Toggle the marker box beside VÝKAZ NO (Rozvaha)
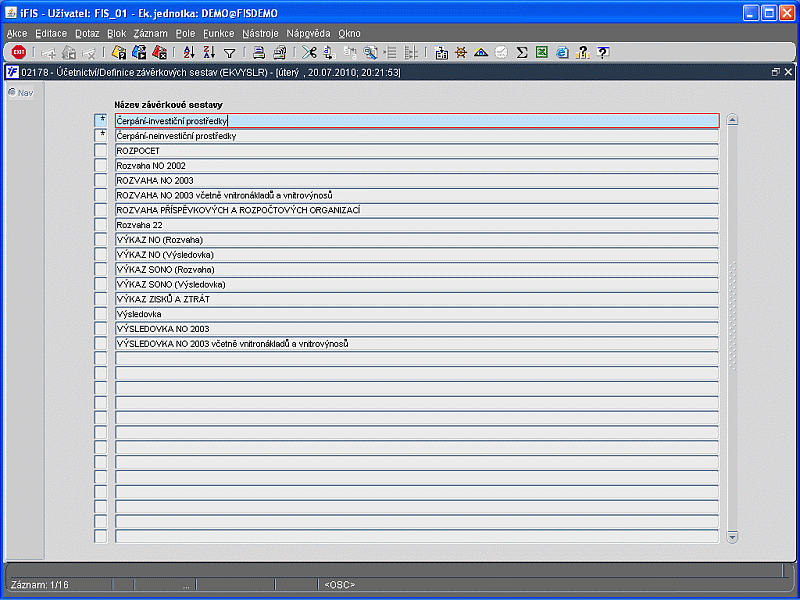Image resolution: width=800 pixels, height=600 pixels. pyautogui.click(x=101, y=239)
